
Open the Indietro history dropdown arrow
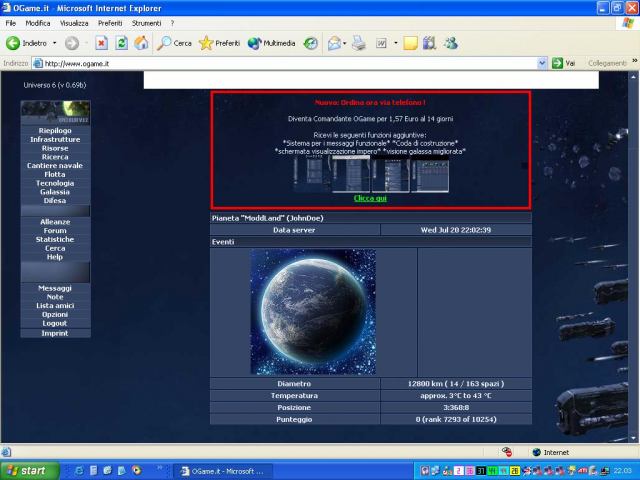click(x=54, y=43)
